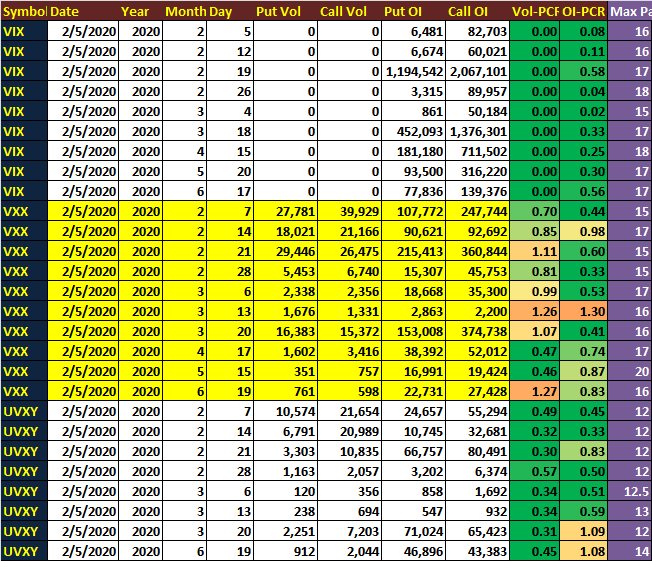Select VXX Call OI 247,744
Screen dimensions: 652x561
click(x=477, y=211)
